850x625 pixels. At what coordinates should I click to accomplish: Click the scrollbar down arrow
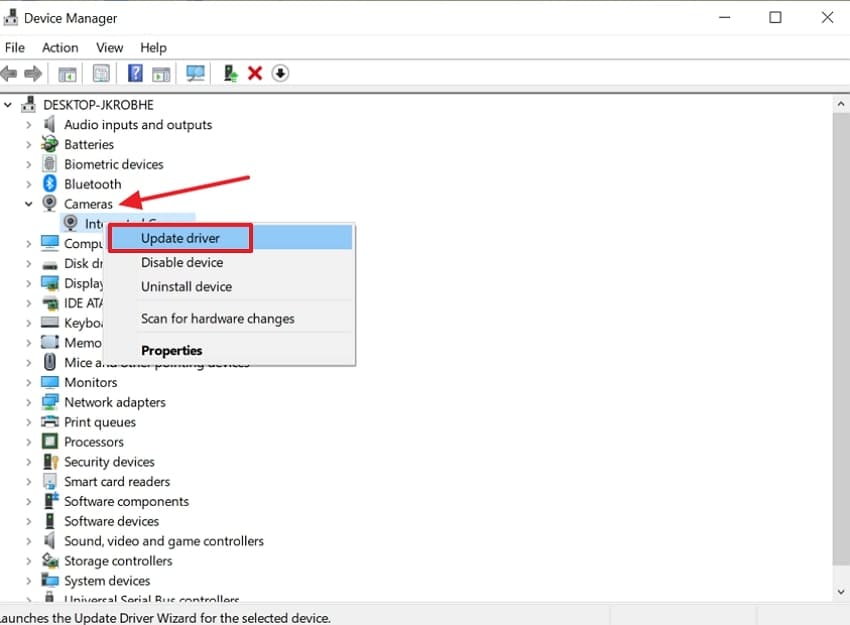[x=841, y=592]
